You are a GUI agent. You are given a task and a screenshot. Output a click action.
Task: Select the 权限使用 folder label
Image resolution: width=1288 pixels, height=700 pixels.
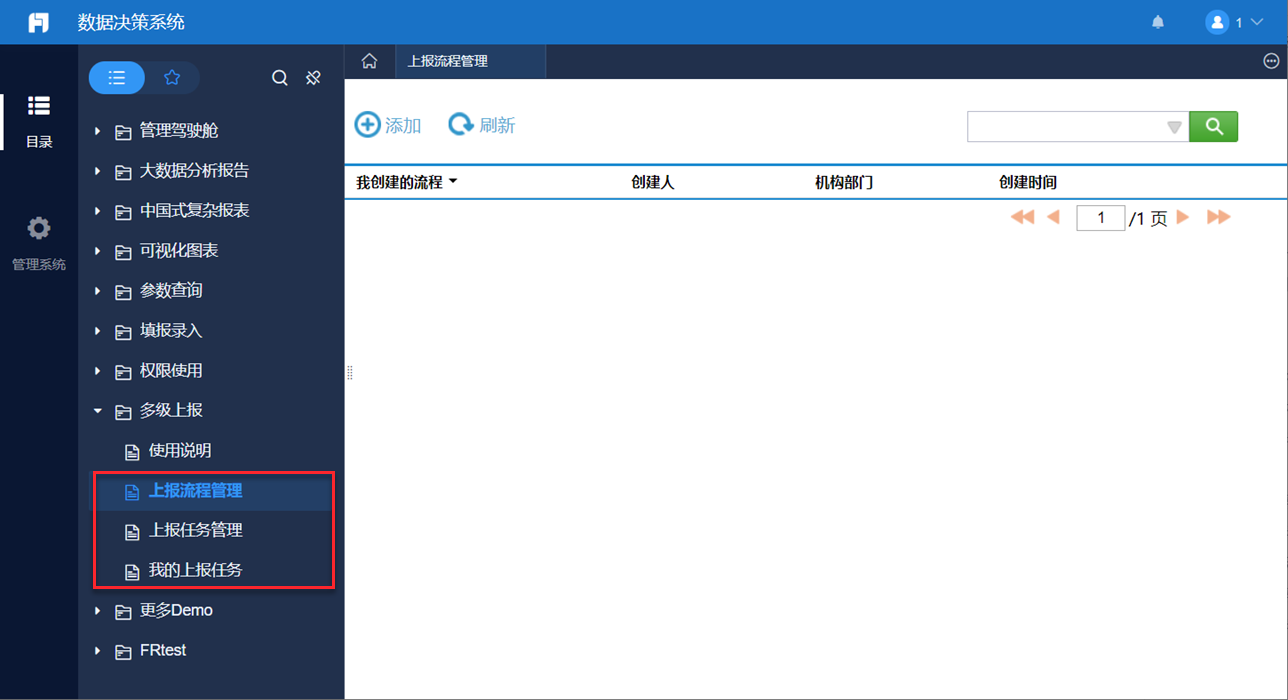point(171,371)
